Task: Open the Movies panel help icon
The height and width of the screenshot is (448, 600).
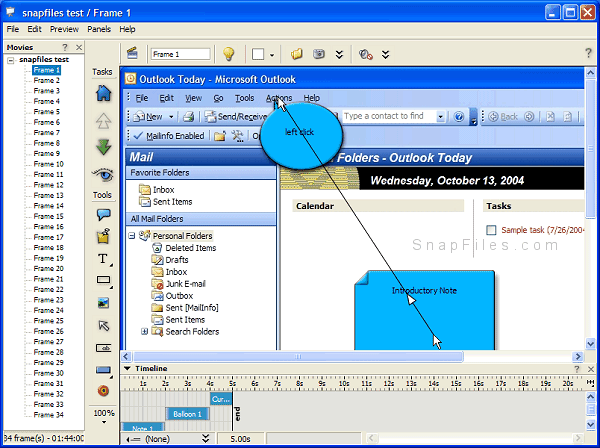Action: click(x=65, y=47)
